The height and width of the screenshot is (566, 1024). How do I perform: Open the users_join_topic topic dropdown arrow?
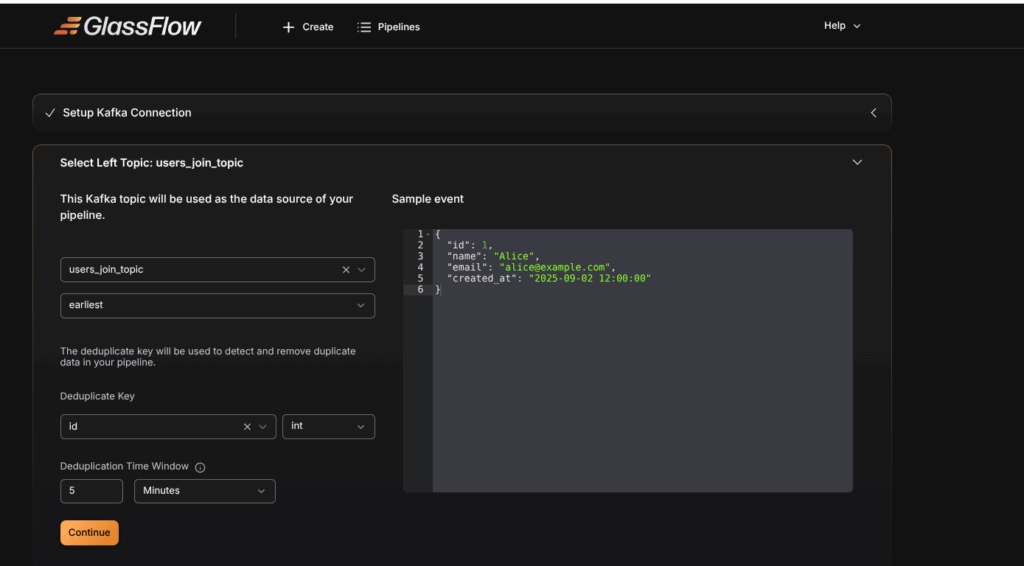(x=362, y=270)
